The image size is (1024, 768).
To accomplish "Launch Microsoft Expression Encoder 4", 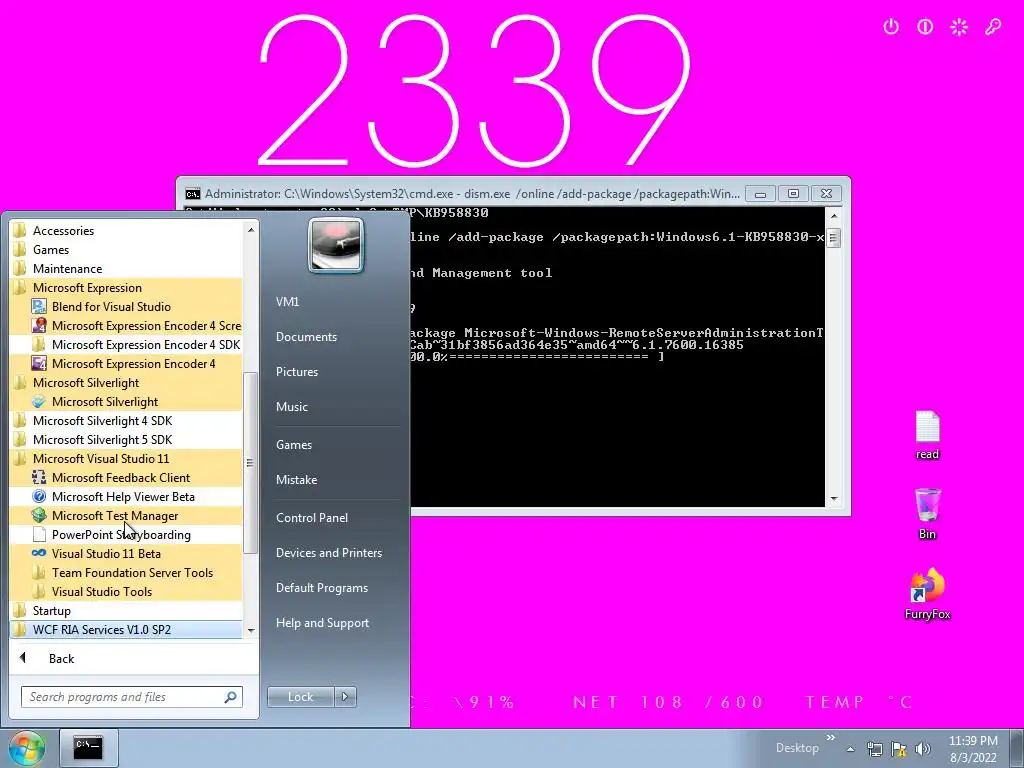I will 125,363.
